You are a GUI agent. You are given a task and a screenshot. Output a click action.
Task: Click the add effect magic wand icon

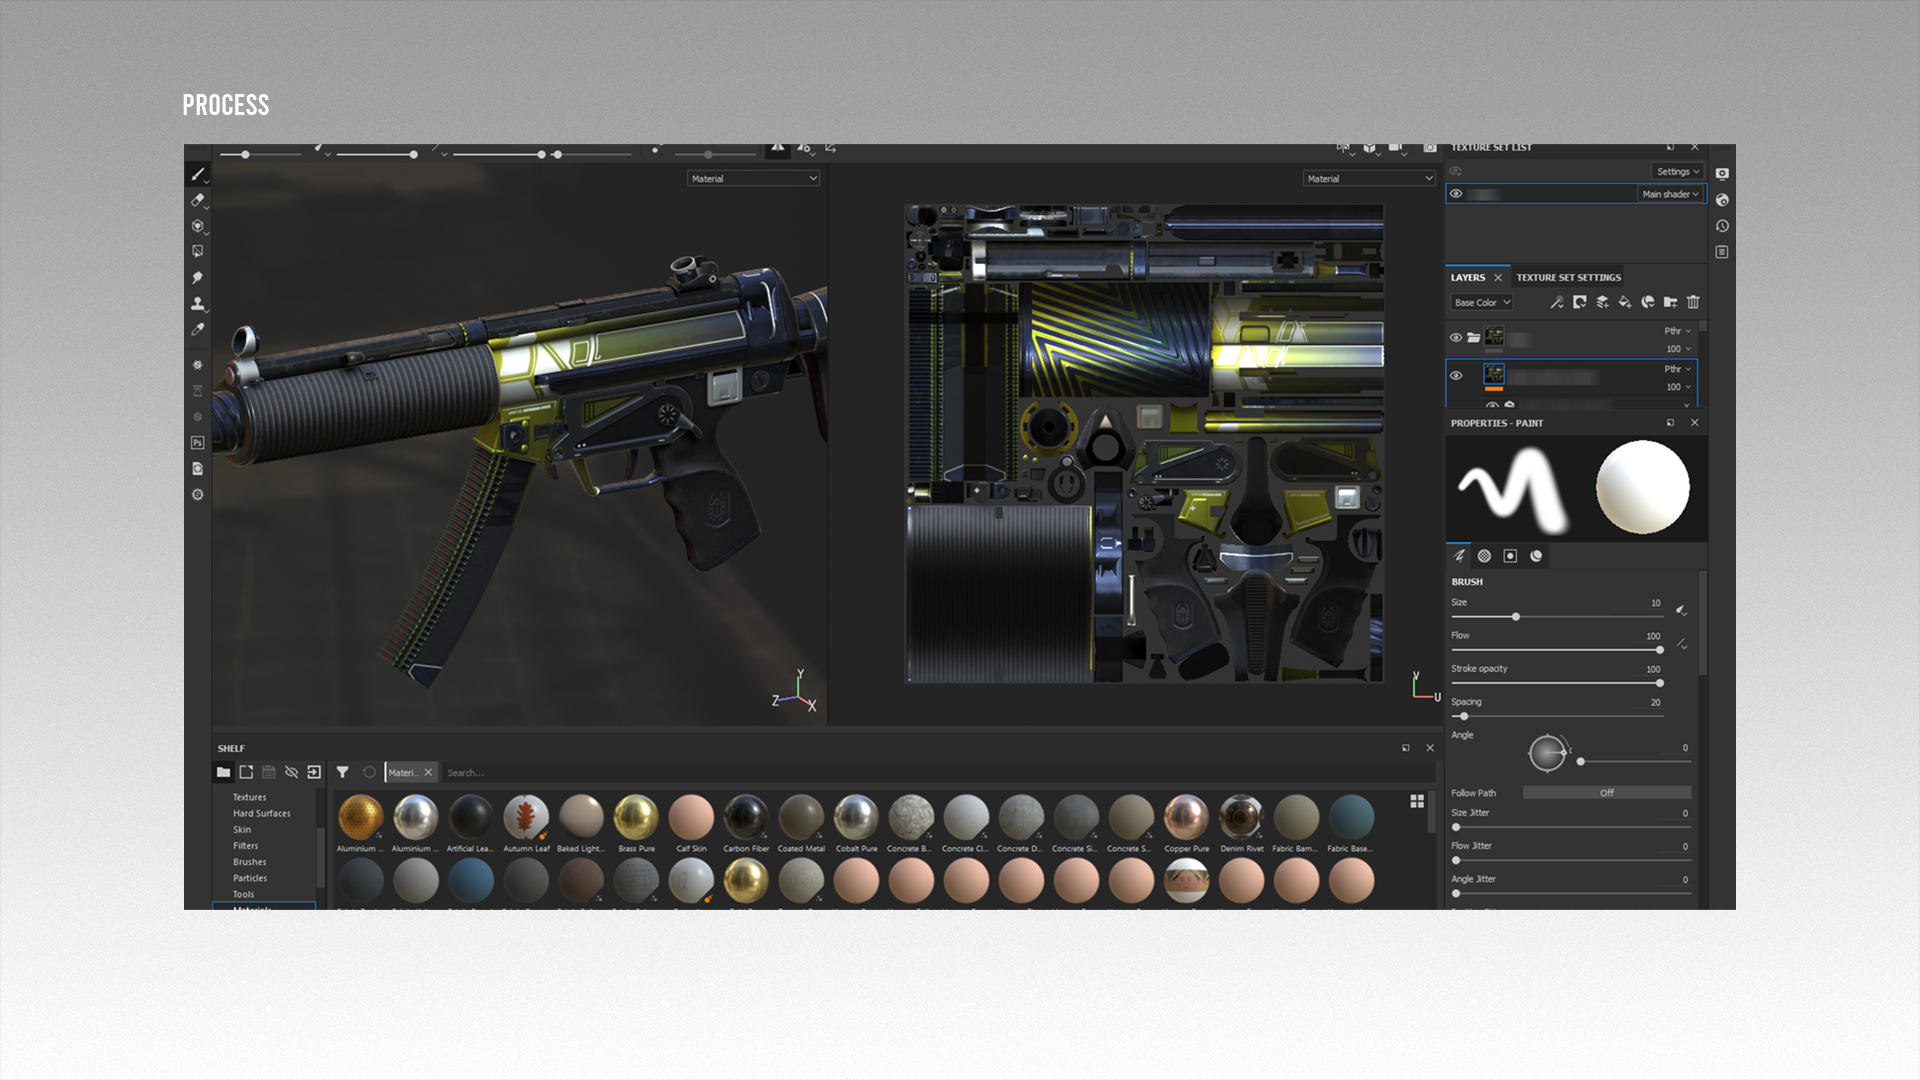coord(1557,302)
